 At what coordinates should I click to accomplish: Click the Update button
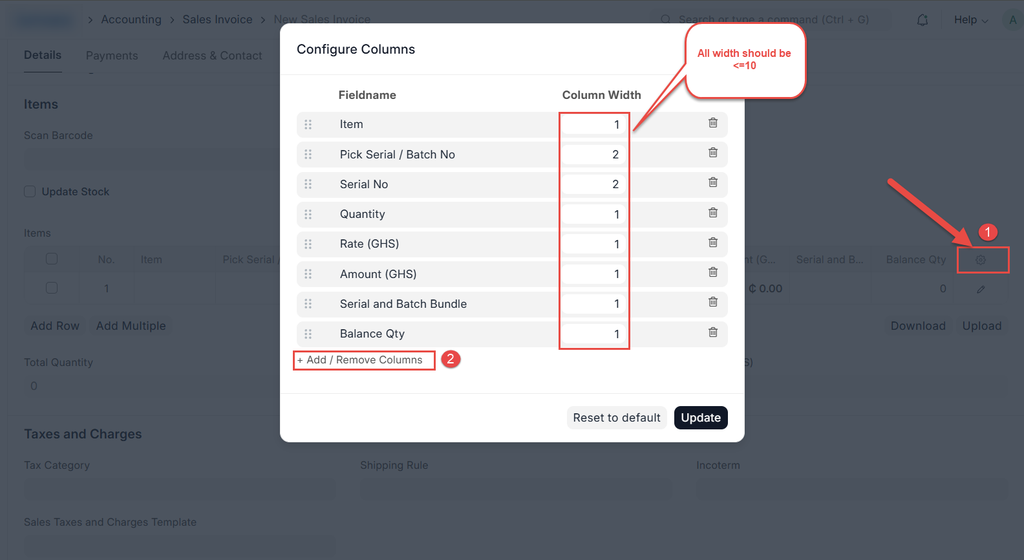tap(701, 418)
